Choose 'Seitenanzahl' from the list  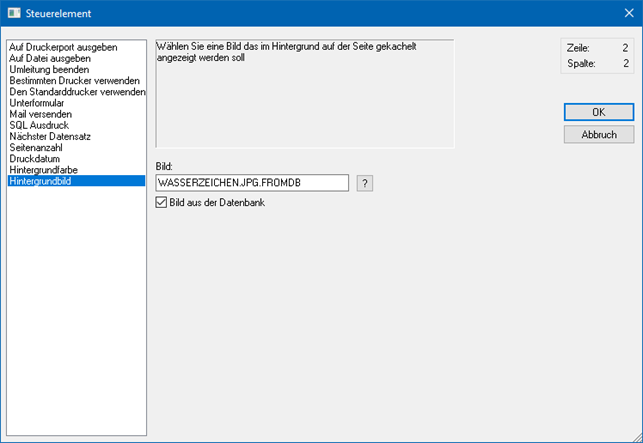pos(37,147)
